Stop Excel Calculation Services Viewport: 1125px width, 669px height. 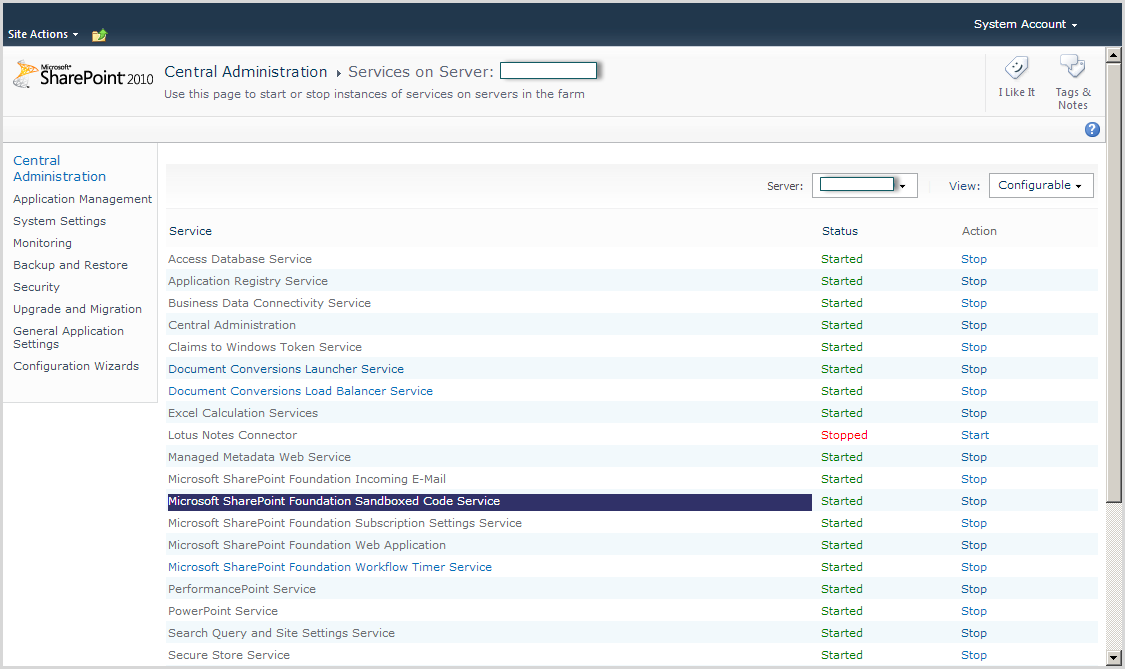[x=974, y=413]
